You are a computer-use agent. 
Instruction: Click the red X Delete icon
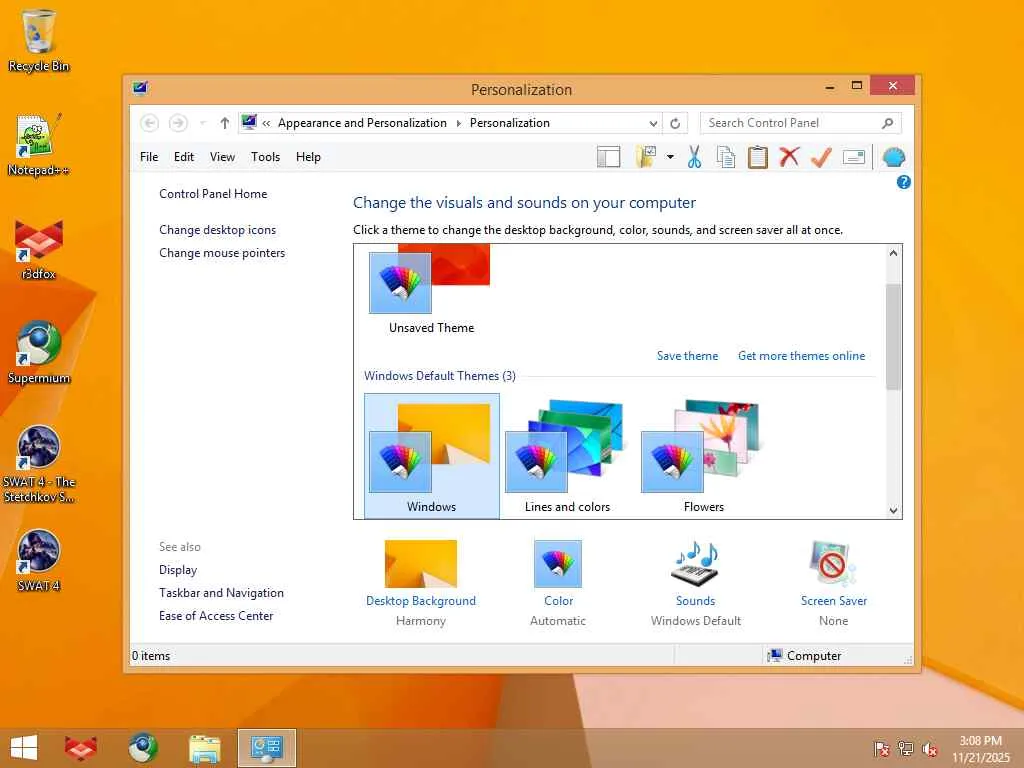(790, 157)
